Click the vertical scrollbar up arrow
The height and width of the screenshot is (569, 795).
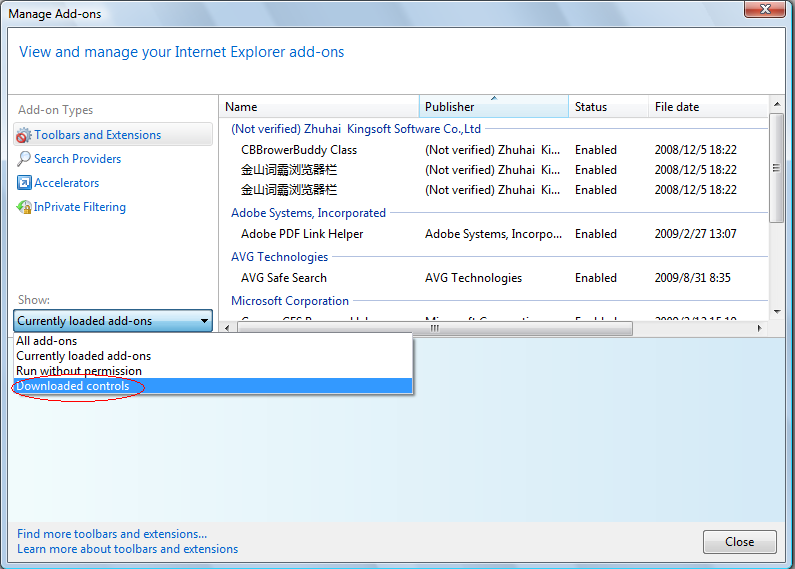pyautogui.click(x=777, y=104)
